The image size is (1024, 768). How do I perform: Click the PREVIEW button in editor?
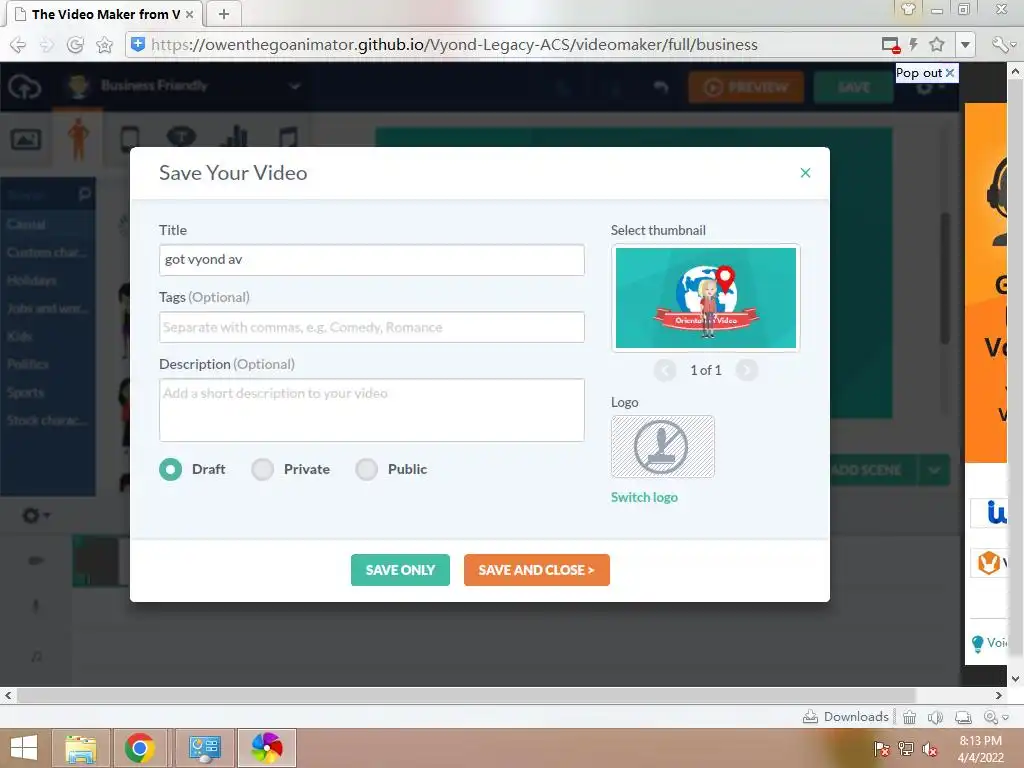click(746, 87)
